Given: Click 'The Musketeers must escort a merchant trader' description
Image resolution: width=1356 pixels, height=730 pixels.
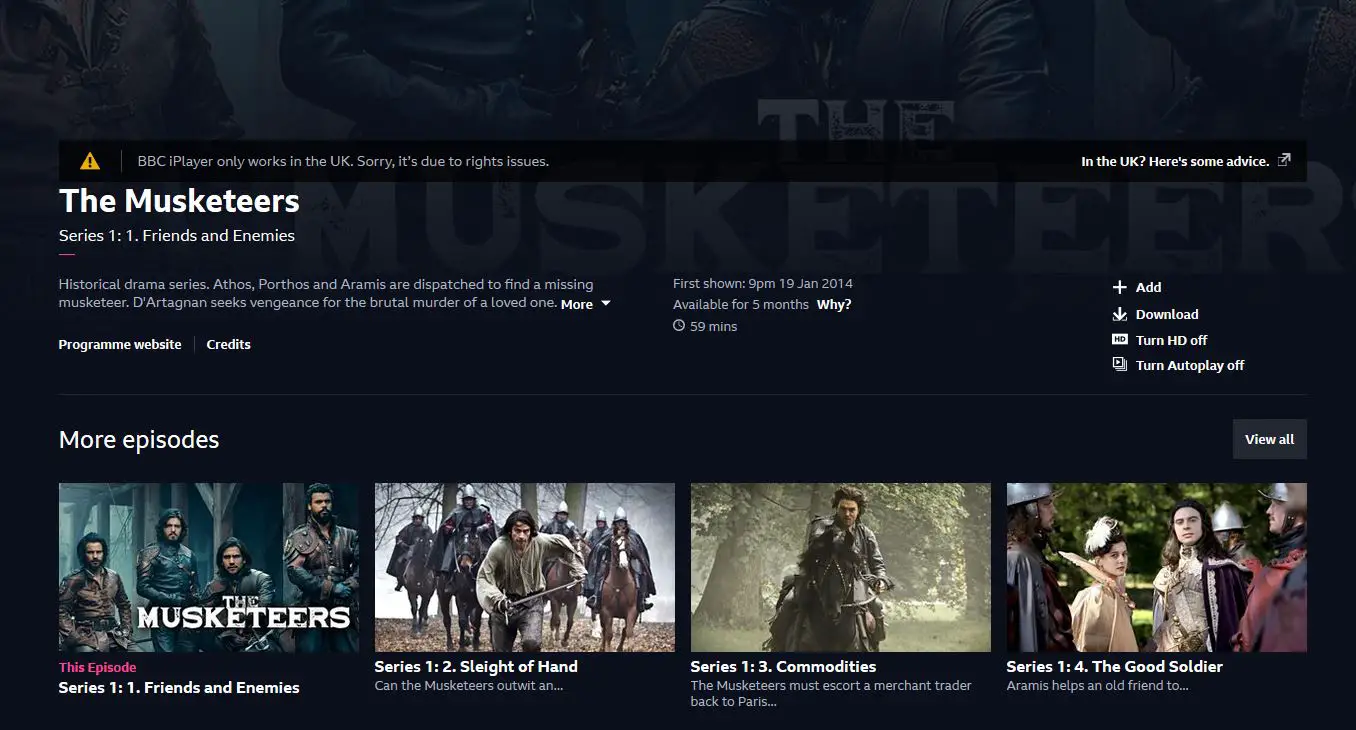Looking at the screenshot, I should (831, 693).
